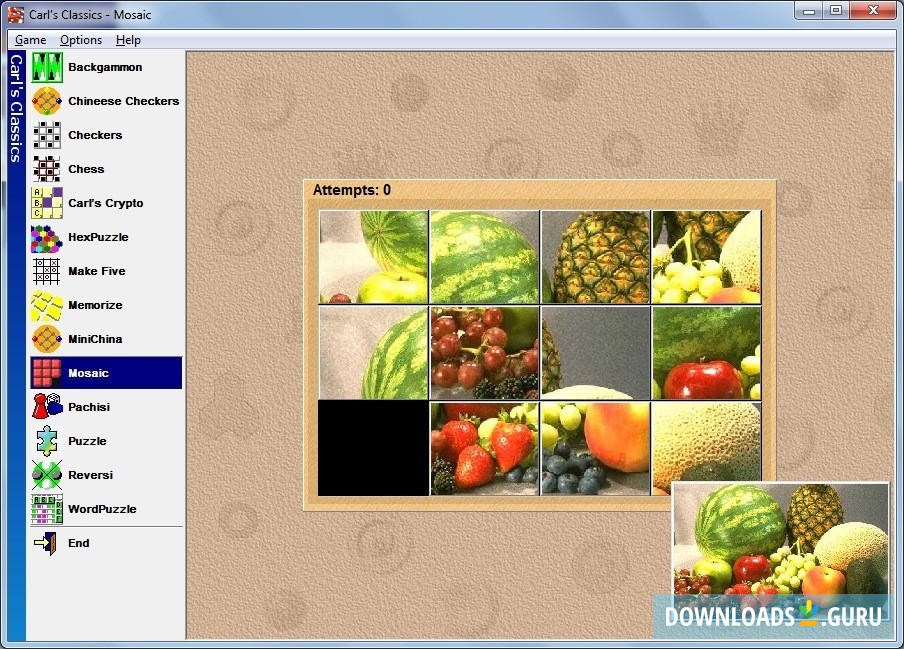Click the End exit door icon

[x=47, y=544]
